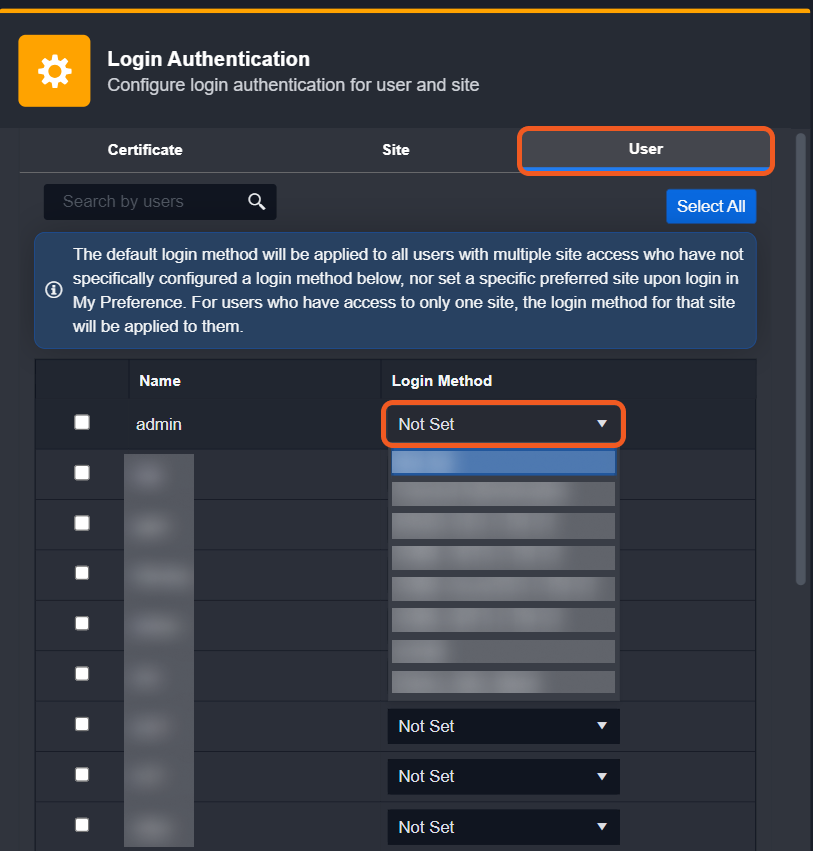Tick the checkbox for the admin user

82,423
